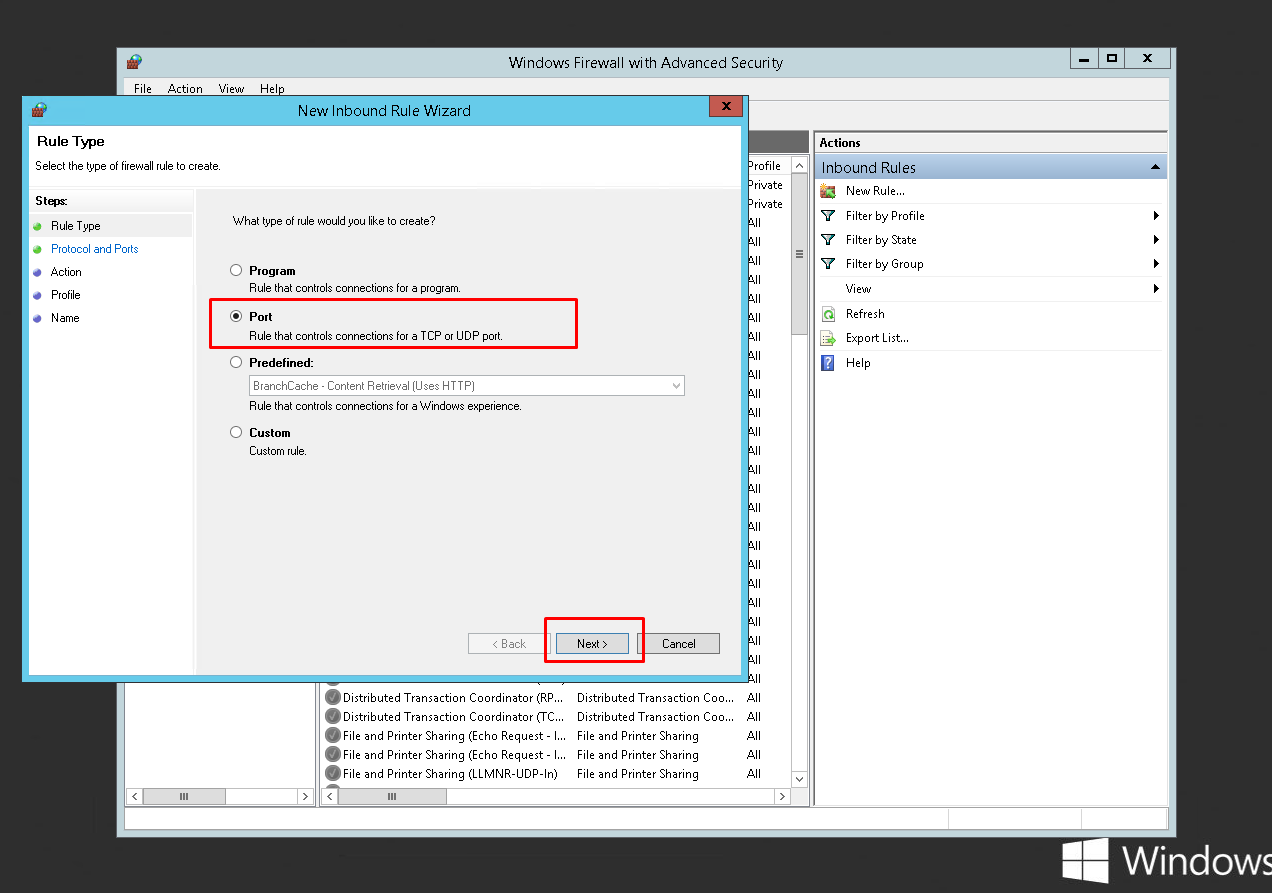
Task: Click the Filter by Profile funnel icon
Action: (x=828, y=216)
